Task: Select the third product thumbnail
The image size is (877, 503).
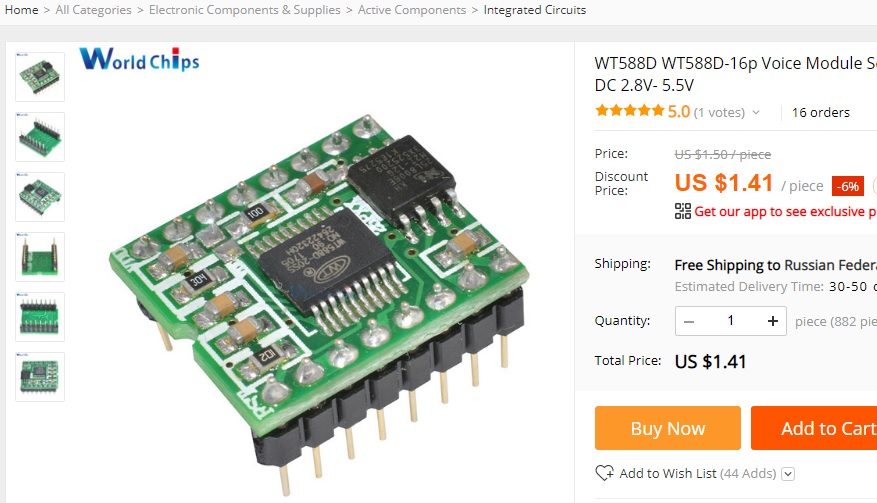Action: tap(40, 197)
